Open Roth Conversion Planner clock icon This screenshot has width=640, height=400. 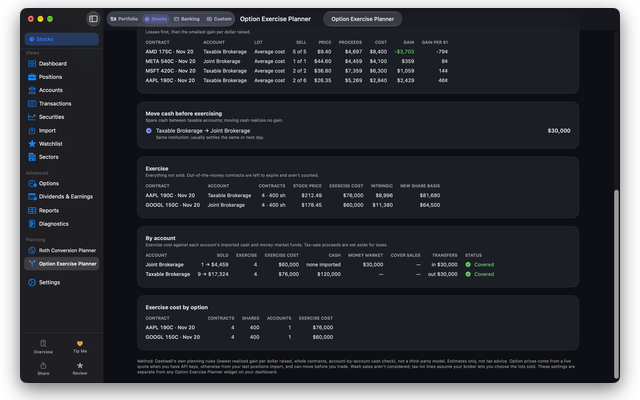(32, 251)
